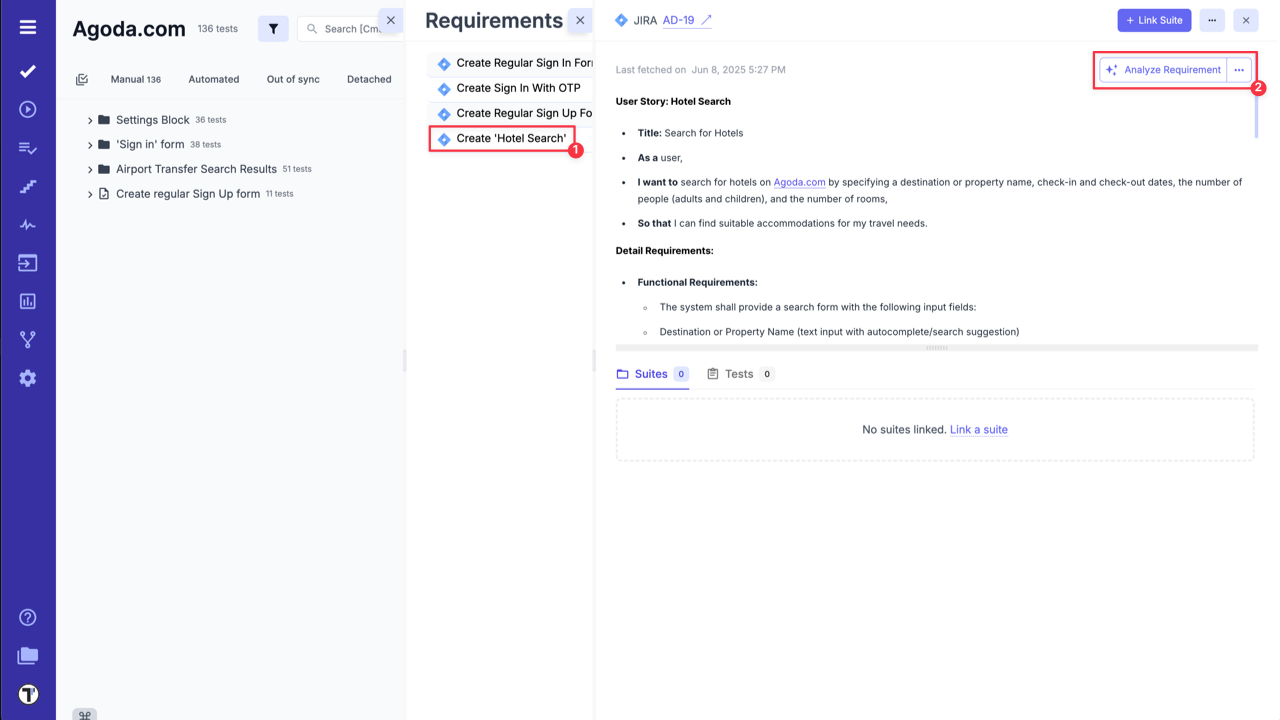Open the Runs play icon in sidebar
The image size is (1280, 720).
(27, 110)
